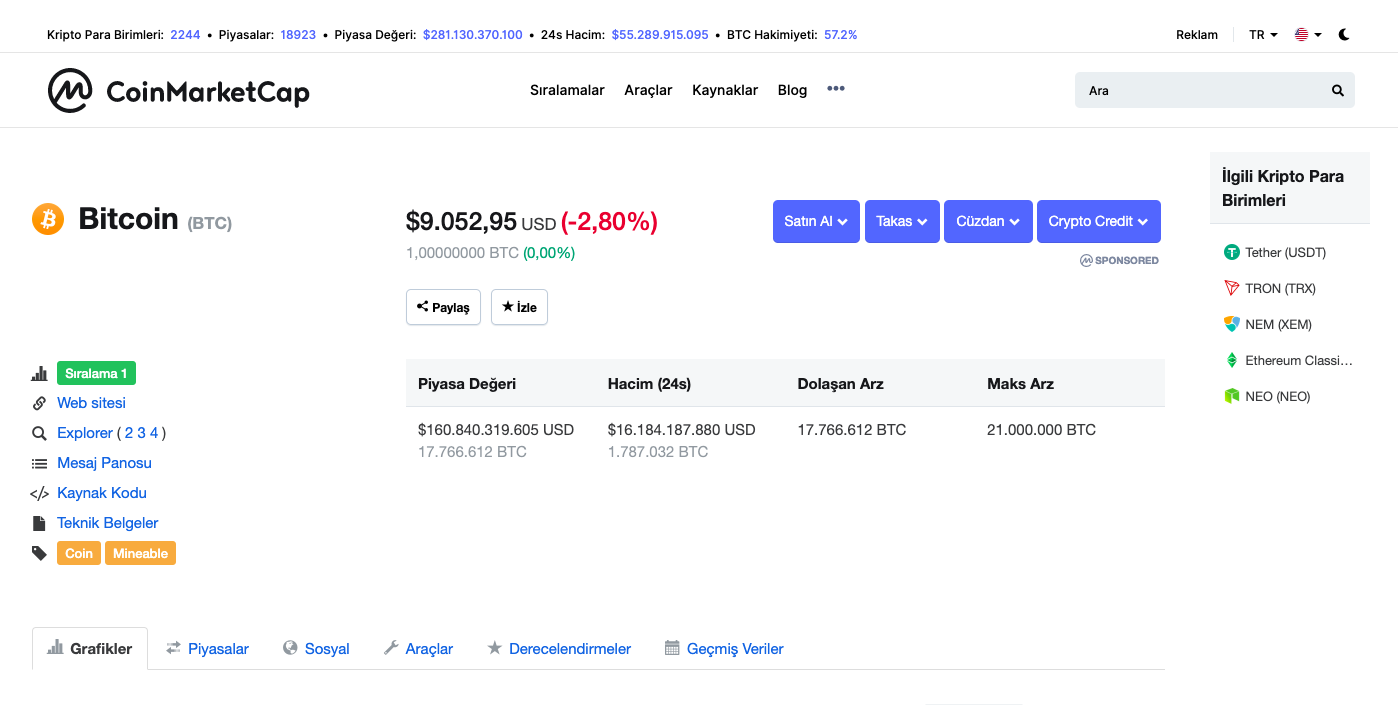Click Piyasa Değeri value $281.130.370.100

473,34
